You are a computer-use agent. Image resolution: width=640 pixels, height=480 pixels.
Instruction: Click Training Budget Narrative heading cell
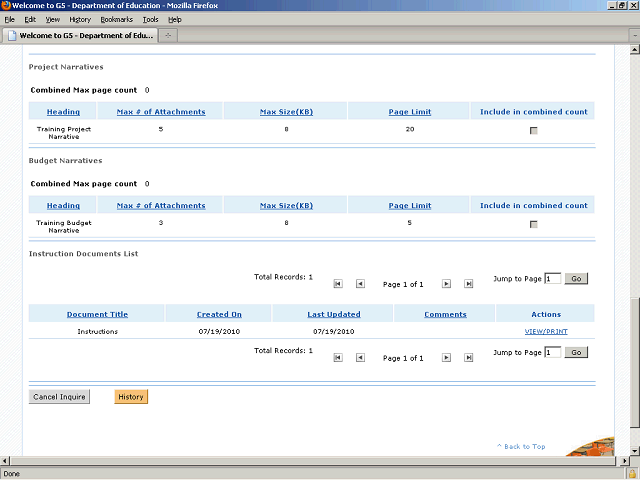click(64, 227)
